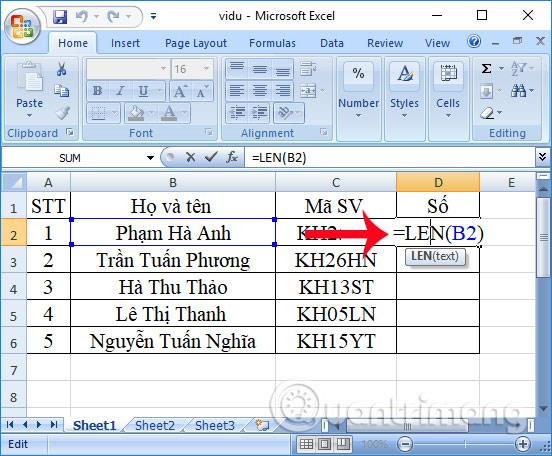This screenshot has height=456, width=552.
Task: Switch to Page Break Preview
Action: tap(344, 444)
